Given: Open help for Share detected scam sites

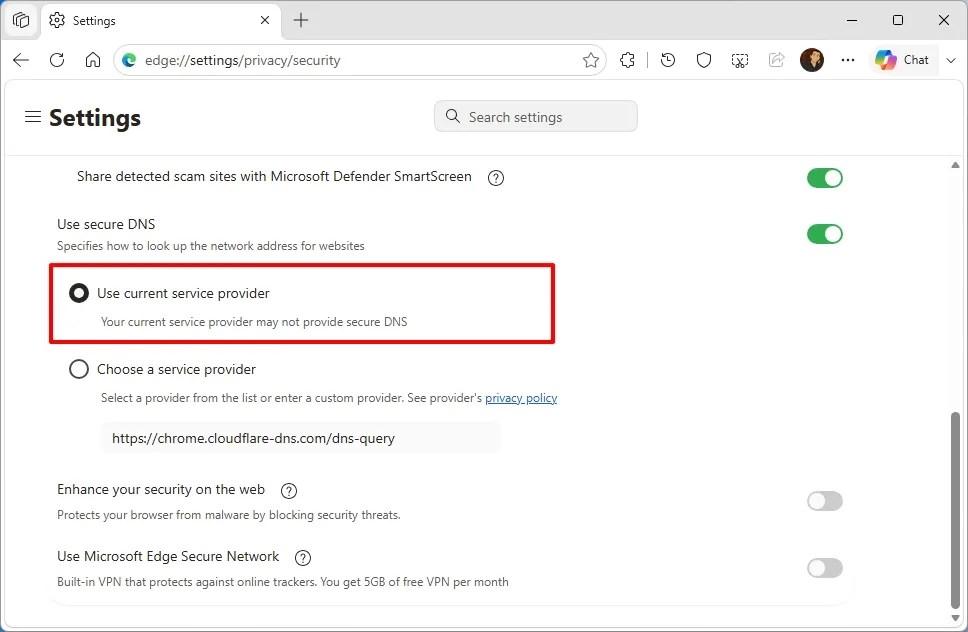Looking at the screenshot, I should point(496,178).
